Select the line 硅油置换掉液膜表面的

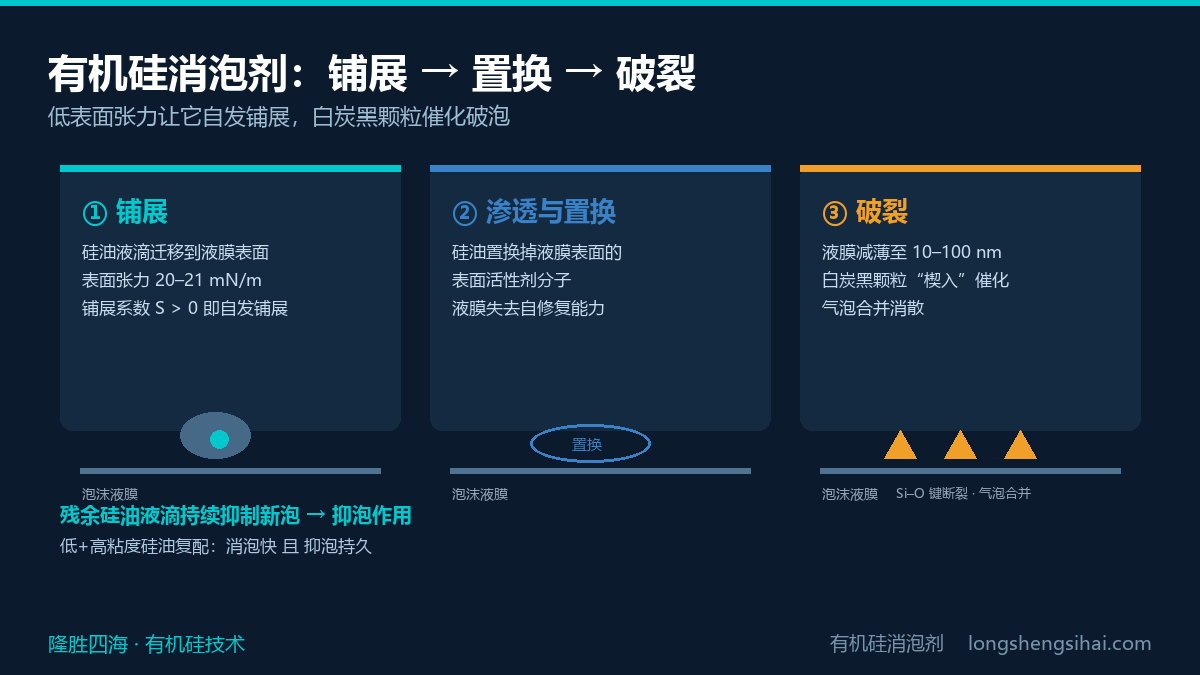click(537, 252)
